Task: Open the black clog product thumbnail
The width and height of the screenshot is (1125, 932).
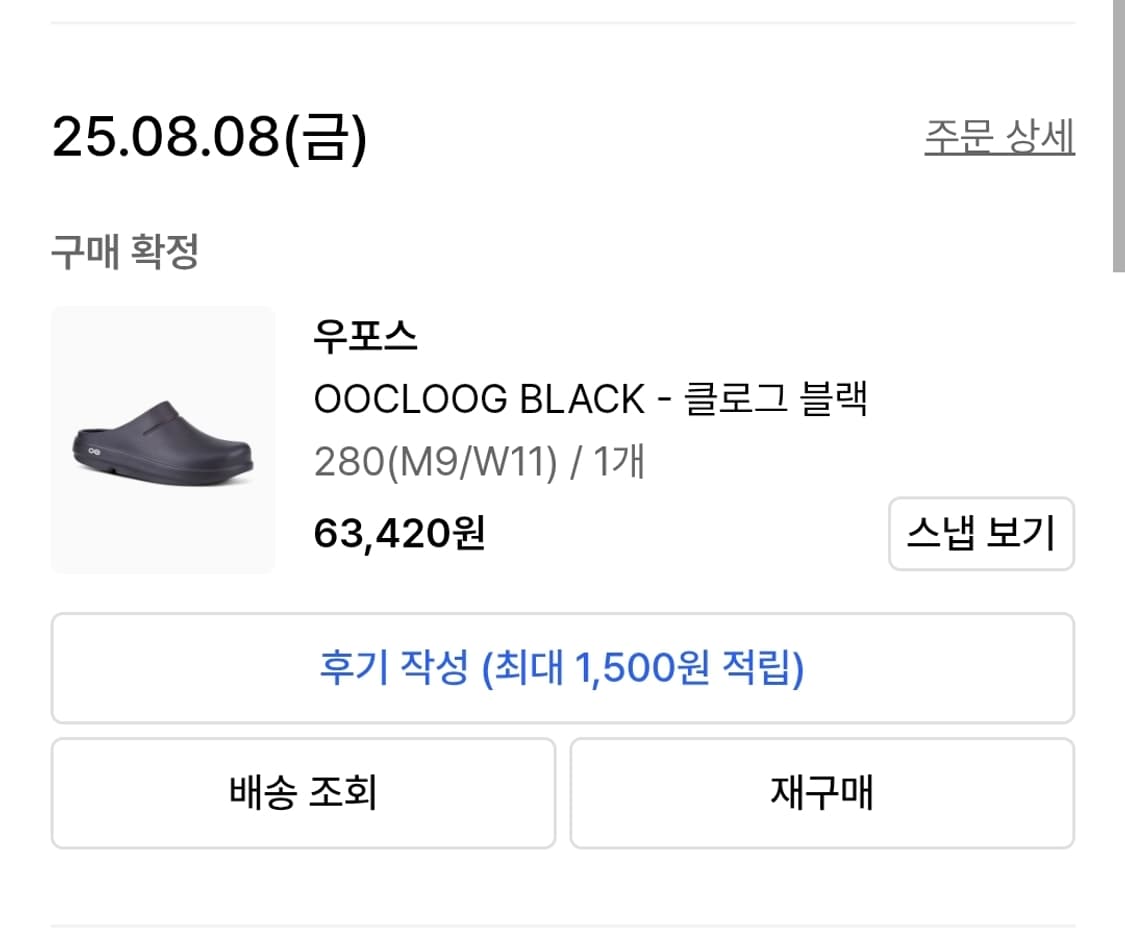Action: (x=163, y=440)
